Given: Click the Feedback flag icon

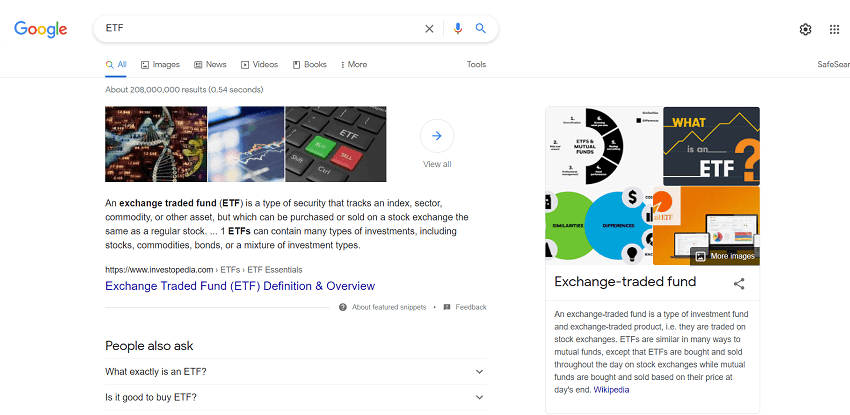Looking at the screenshot, I should [x=447, y=307].
